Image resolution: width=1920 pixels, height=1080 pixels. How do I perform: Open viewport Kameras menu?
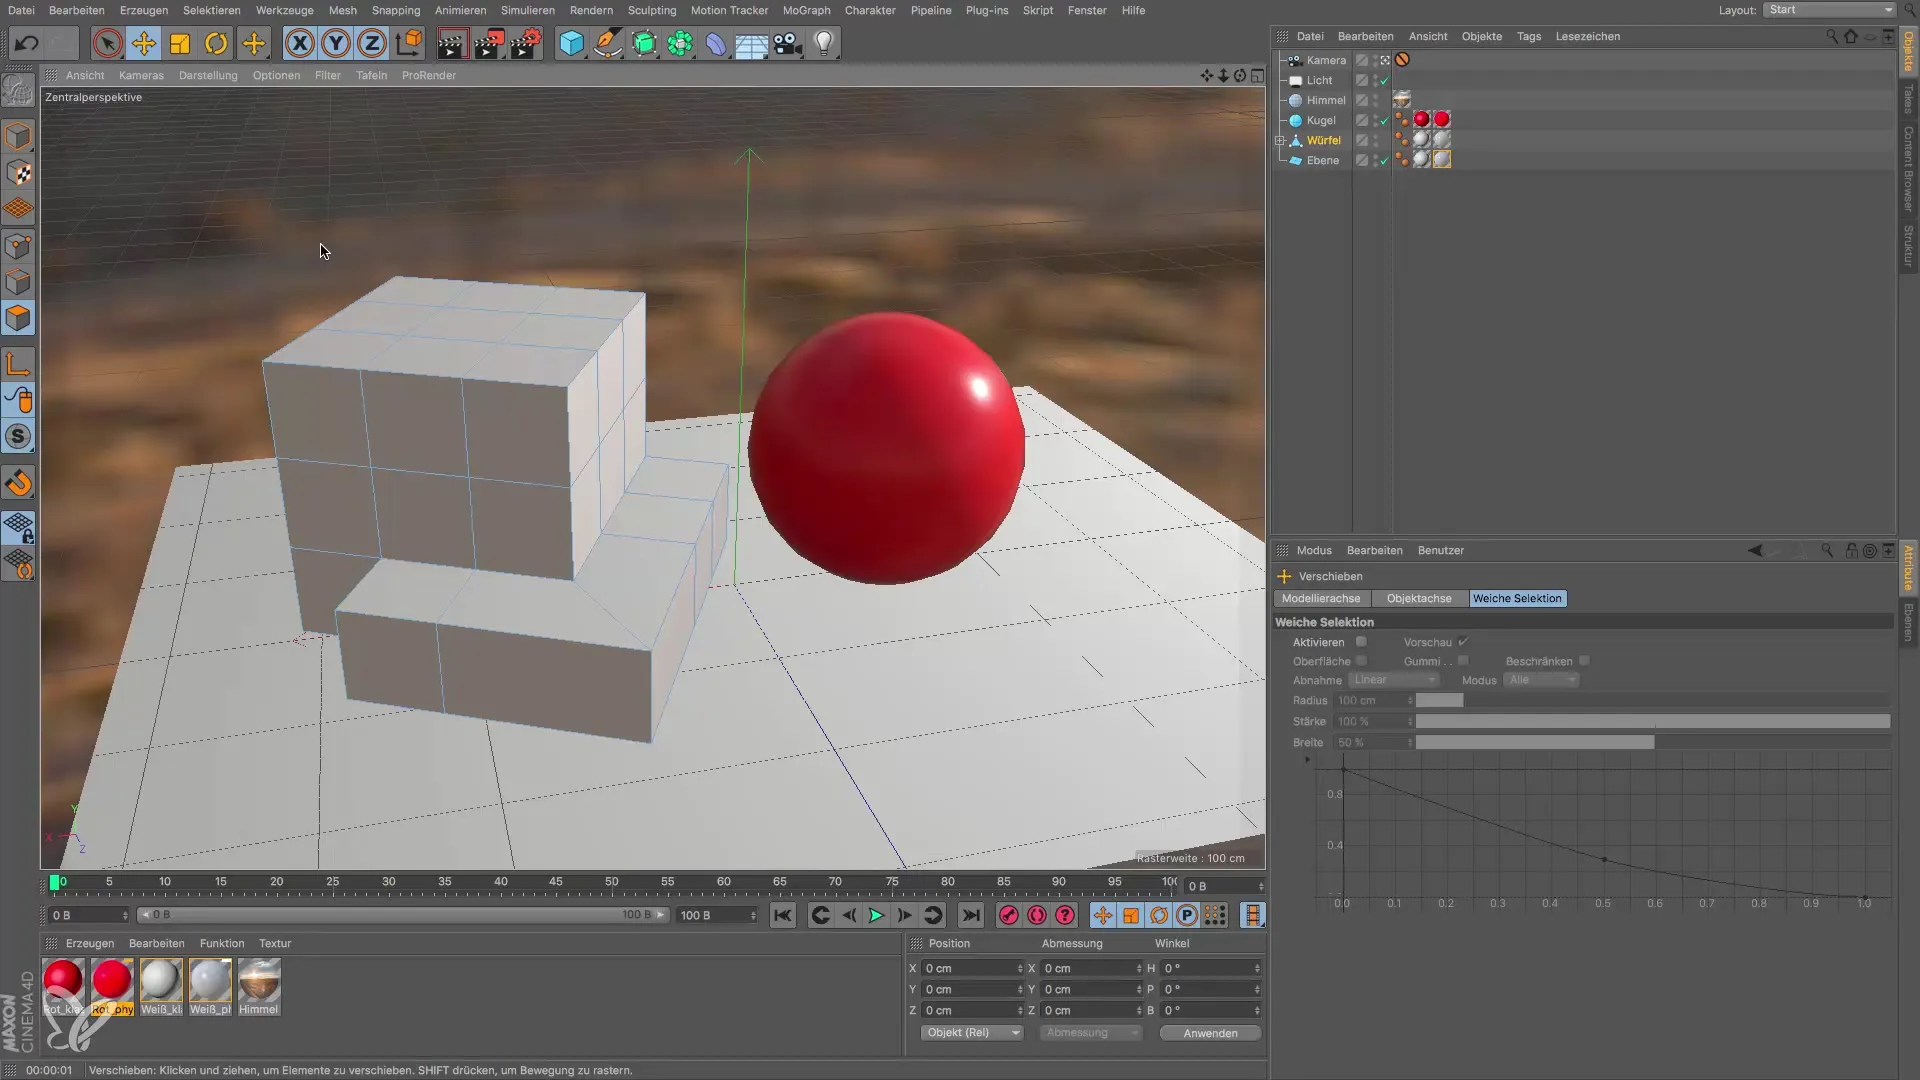(x=141, y=75)
